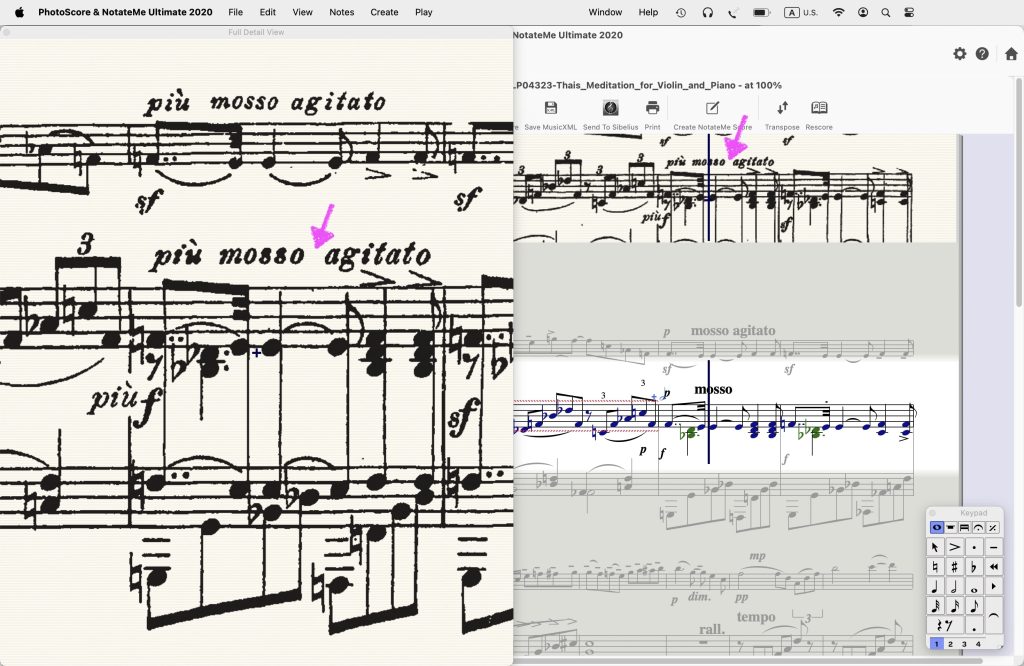
Task: Click the Rescore book icon
Action: coord(819,108)
